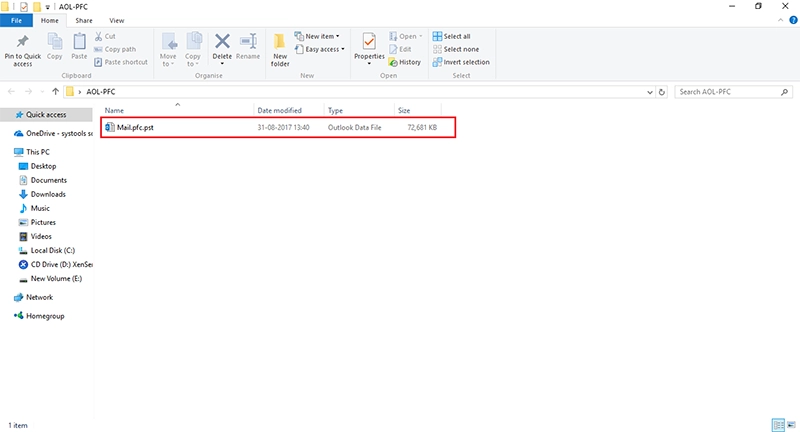
Task: Pin the folder to Quick access
Action: click(x=22, y=50)
